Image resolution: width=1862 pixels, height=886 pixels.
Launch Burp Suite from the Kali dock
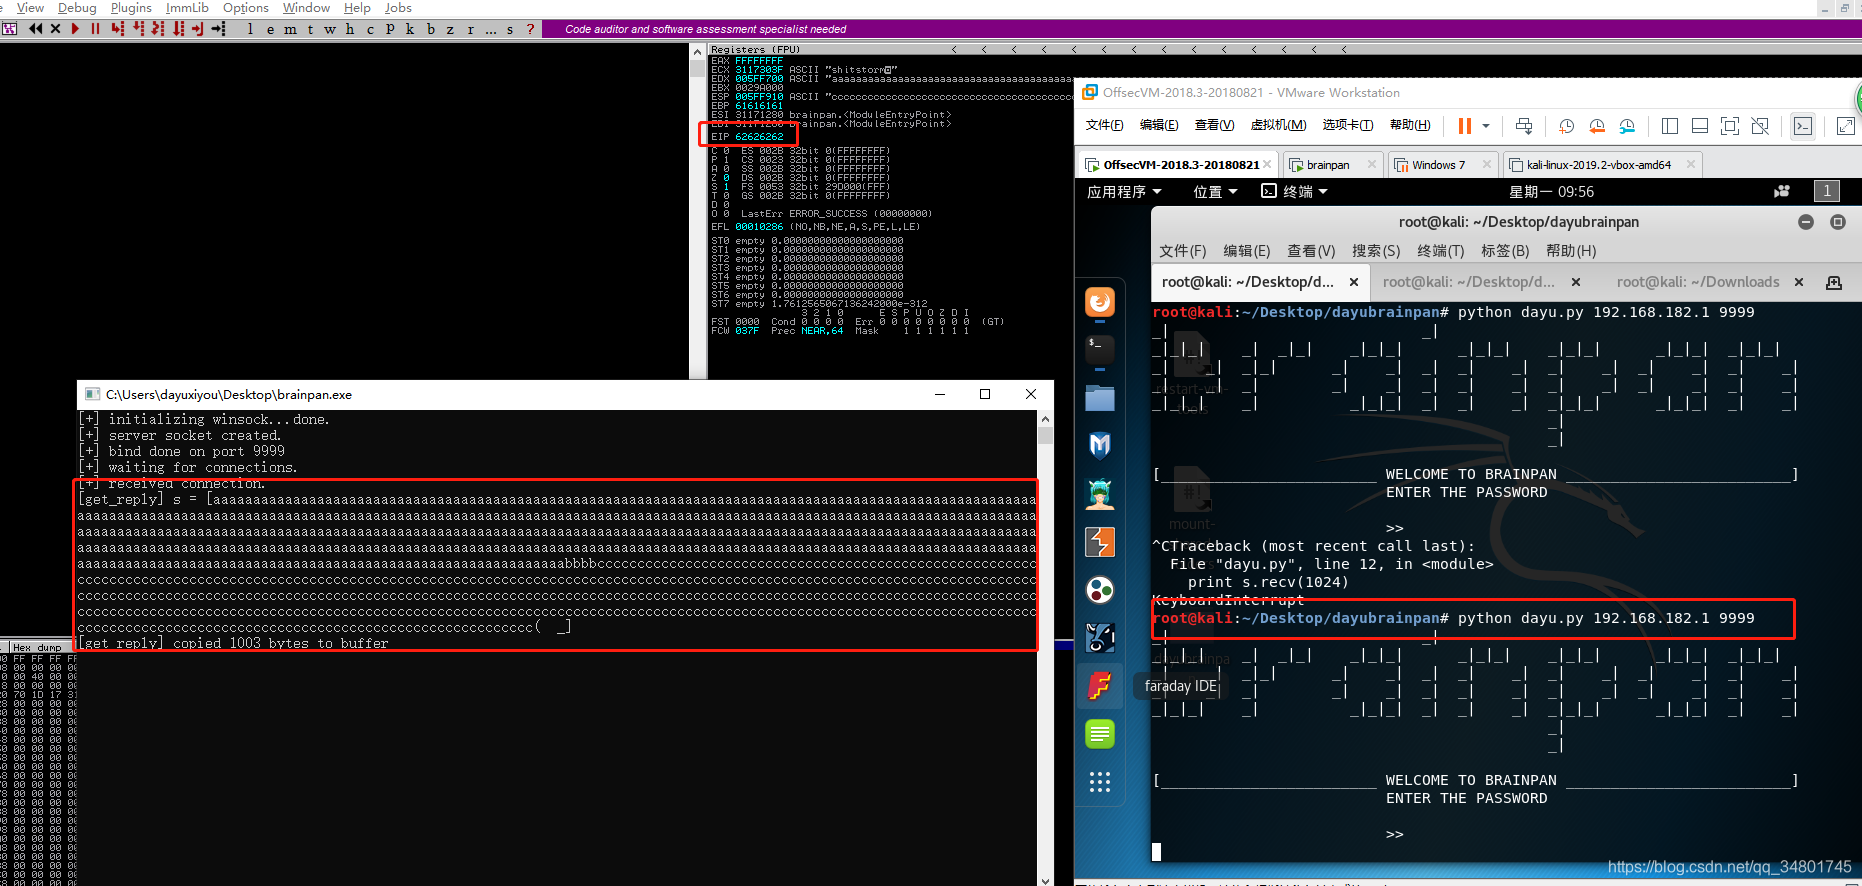[1100, 541]
